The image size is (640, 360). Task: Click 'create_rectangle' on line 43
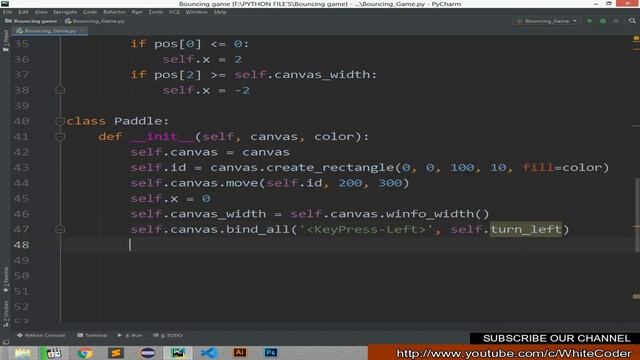[x=331, y=167]
